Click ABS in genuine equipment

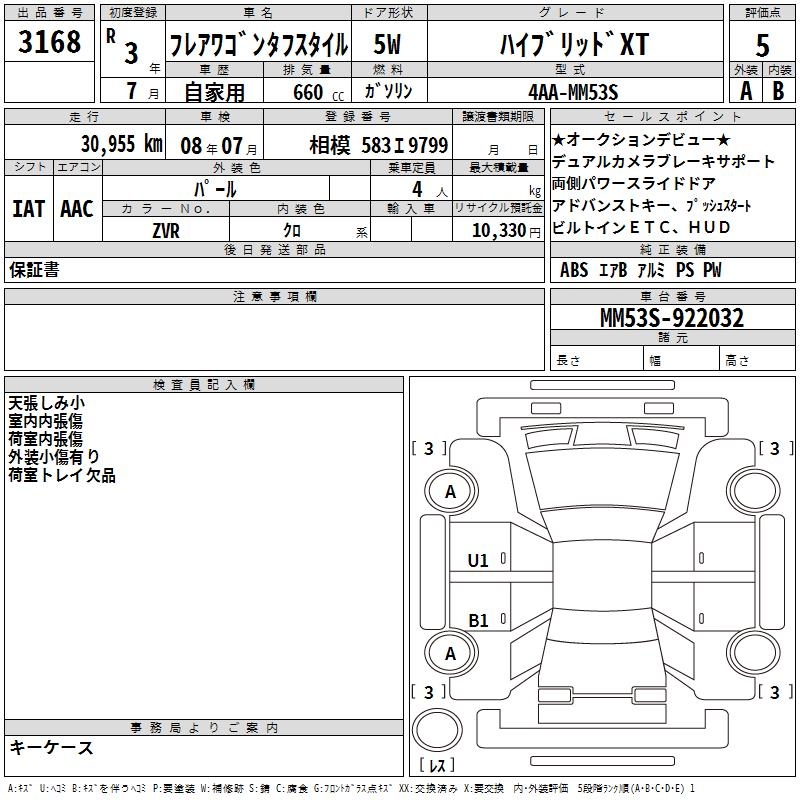[x=574, y=270]
